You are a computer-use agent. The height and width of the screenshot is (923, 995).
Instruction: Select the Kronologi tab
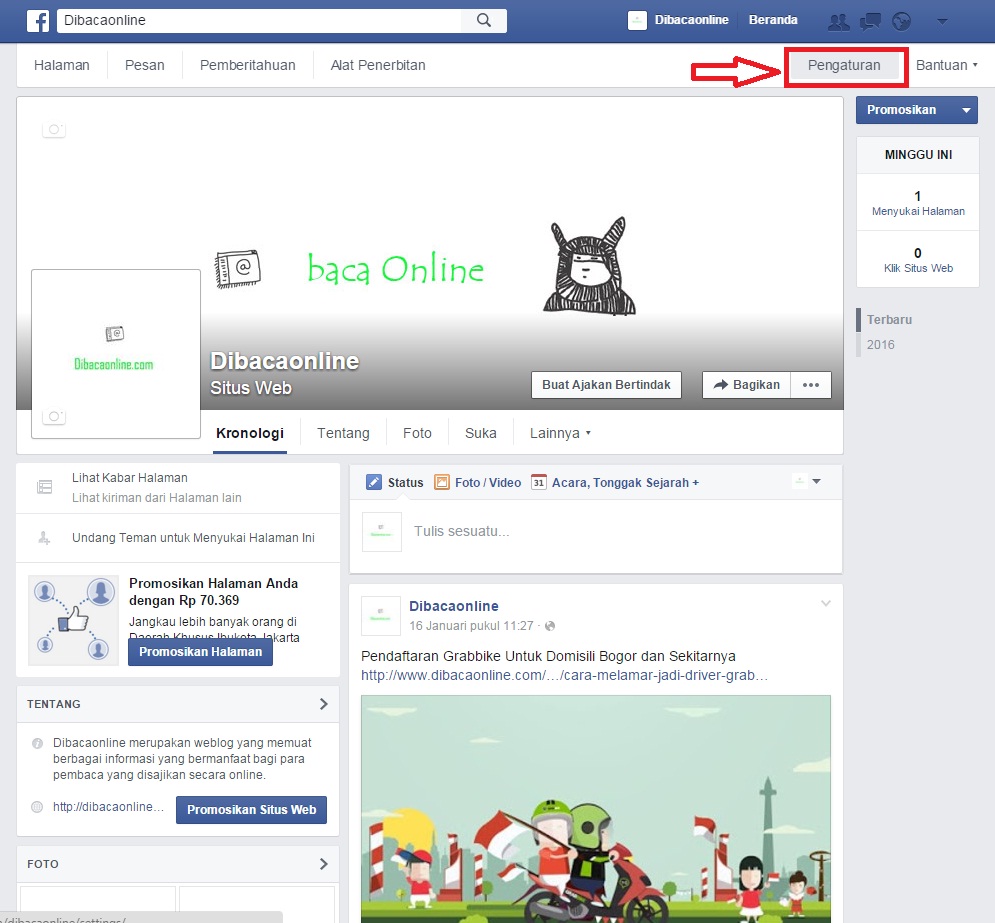pos(250,433)
